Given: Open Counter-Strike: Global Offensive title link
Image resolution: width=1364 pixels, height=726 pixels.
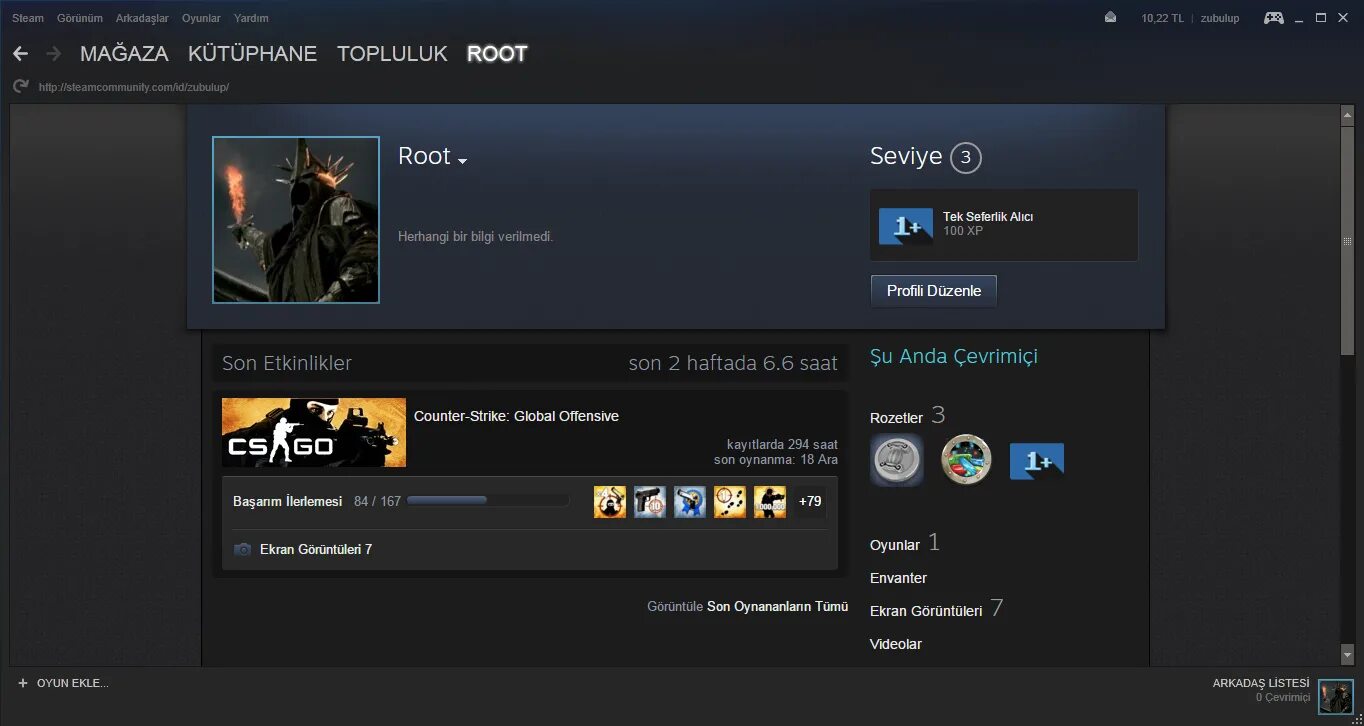Looking at the screenshot, I should pyautogui.click(x=516, y=416).
